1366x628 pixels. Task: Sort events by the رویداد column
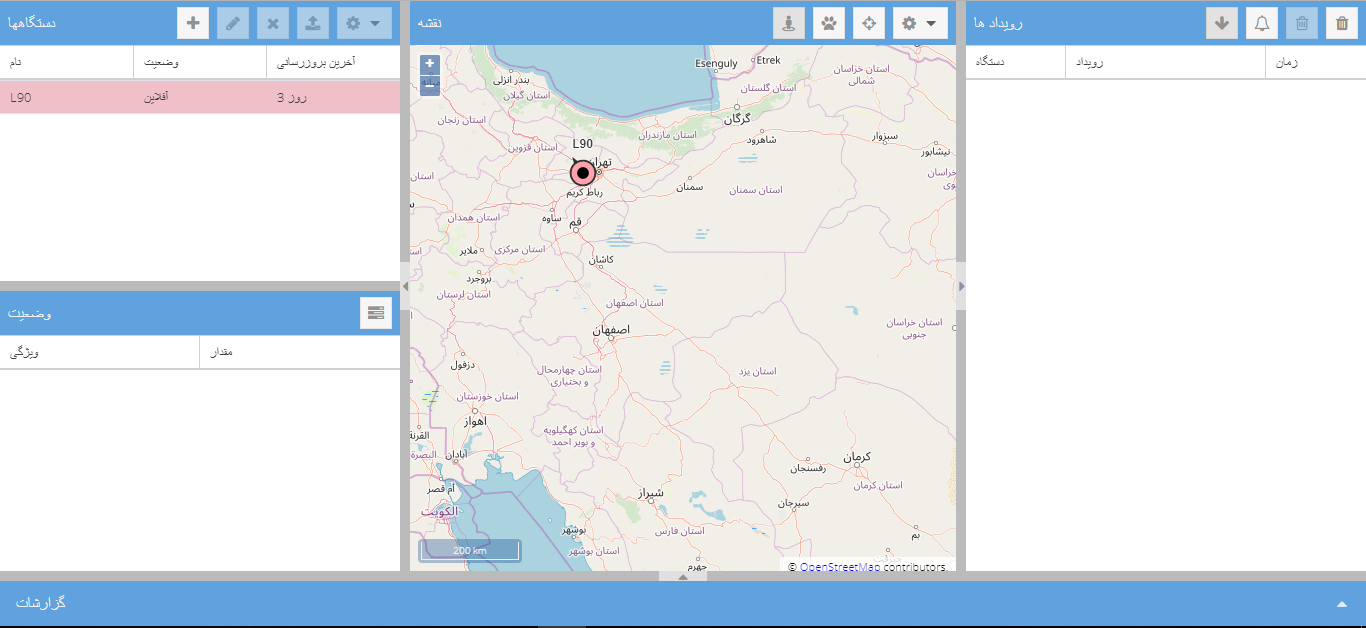point(1166,62)
